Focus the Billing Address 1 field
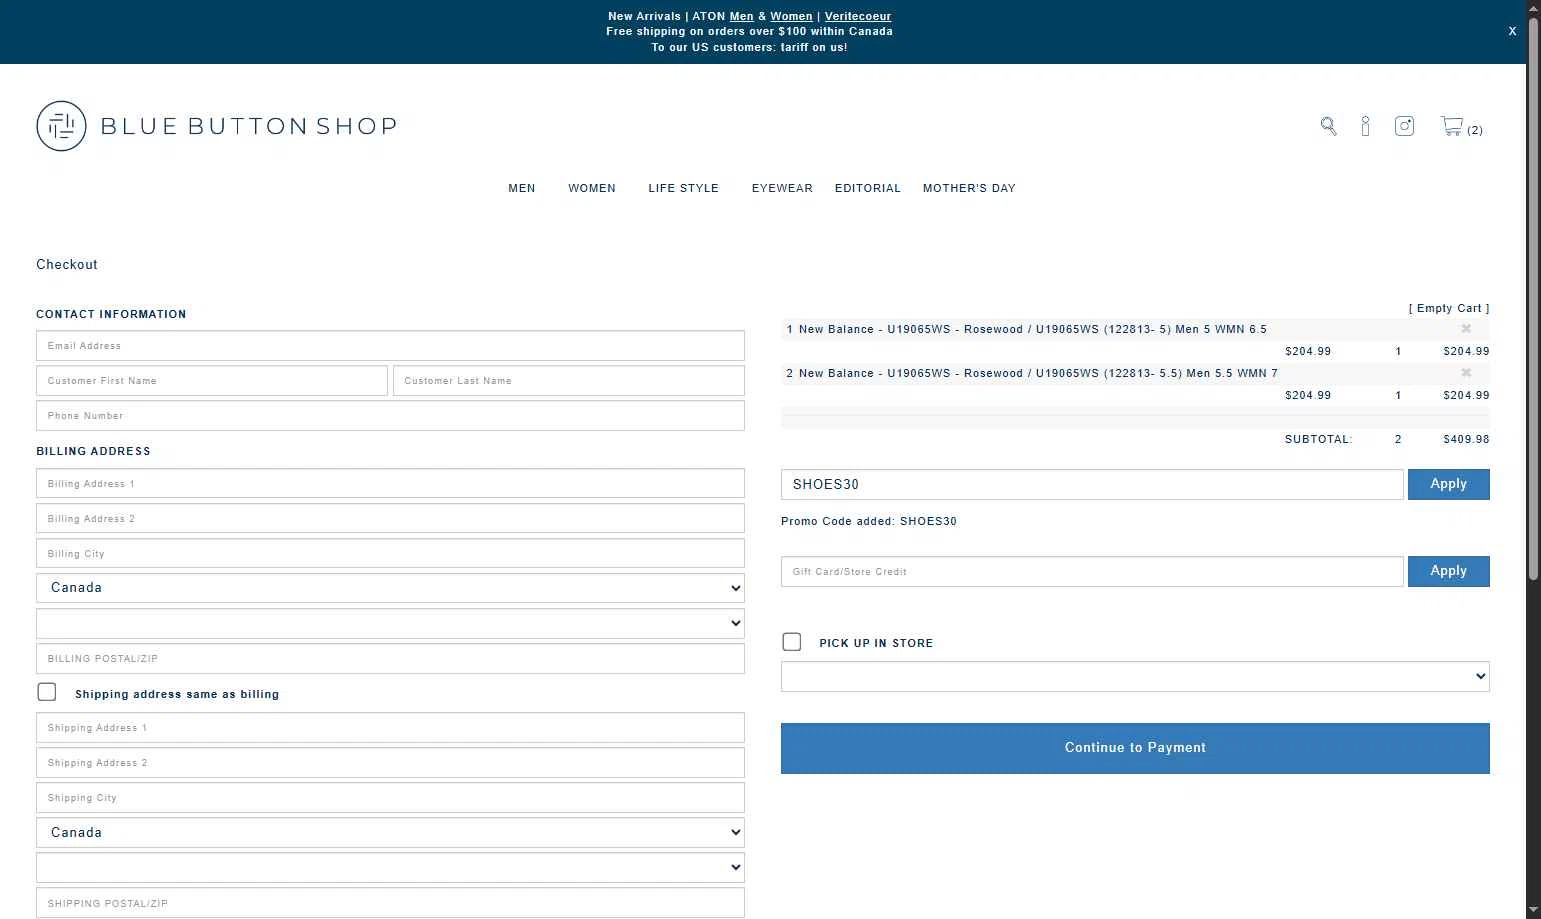The height and width of the screenshot is (919, 1541). [x=390, y=483]
